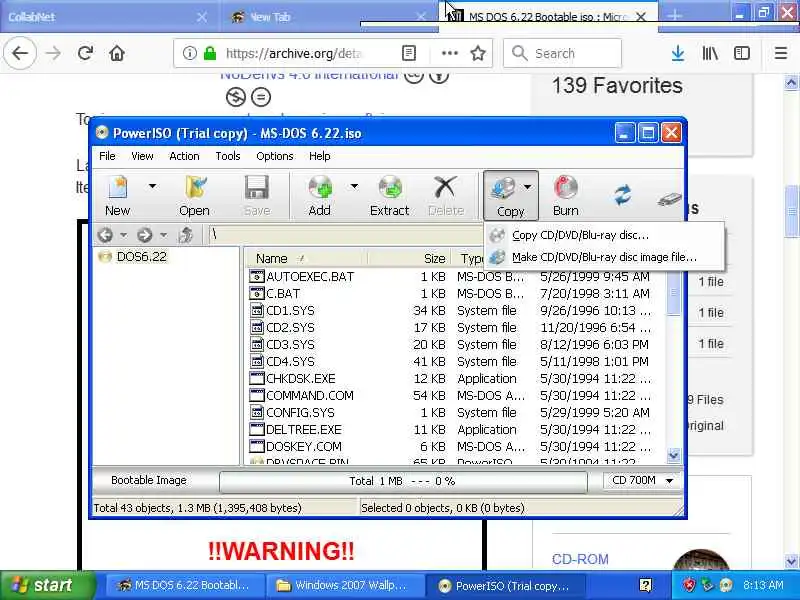Open the File menu in PowerISO
The height and width of the screenshot is (600, 800).
point(107,156)
